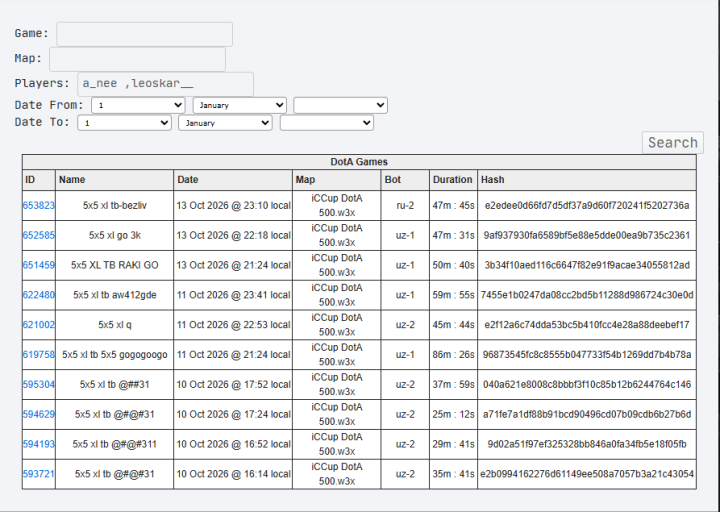Open the Date From month dropdown
The image size is (720, 512).
click(240, 105)
